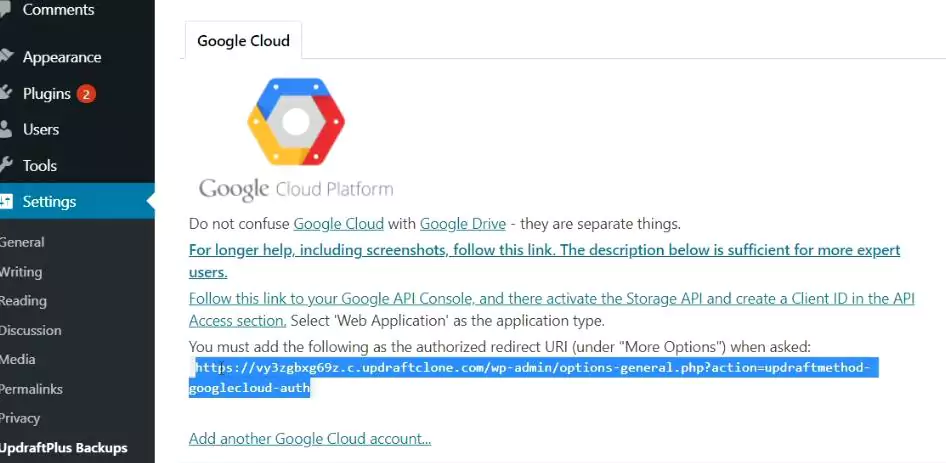This screenshot has width=946, height=463.
Task: Click 'Select 'Web Application' as the application type' text
Action: 448,320
